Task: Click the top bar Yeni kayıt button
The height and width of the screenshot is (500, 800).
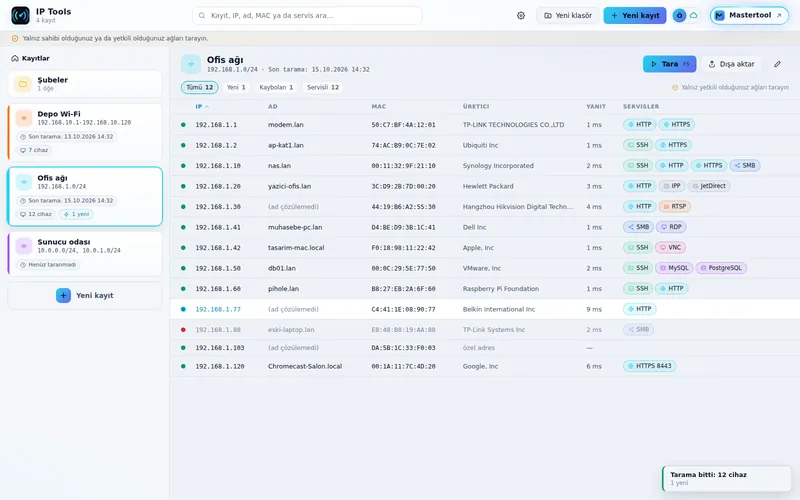Action: [x=635, y=15]
